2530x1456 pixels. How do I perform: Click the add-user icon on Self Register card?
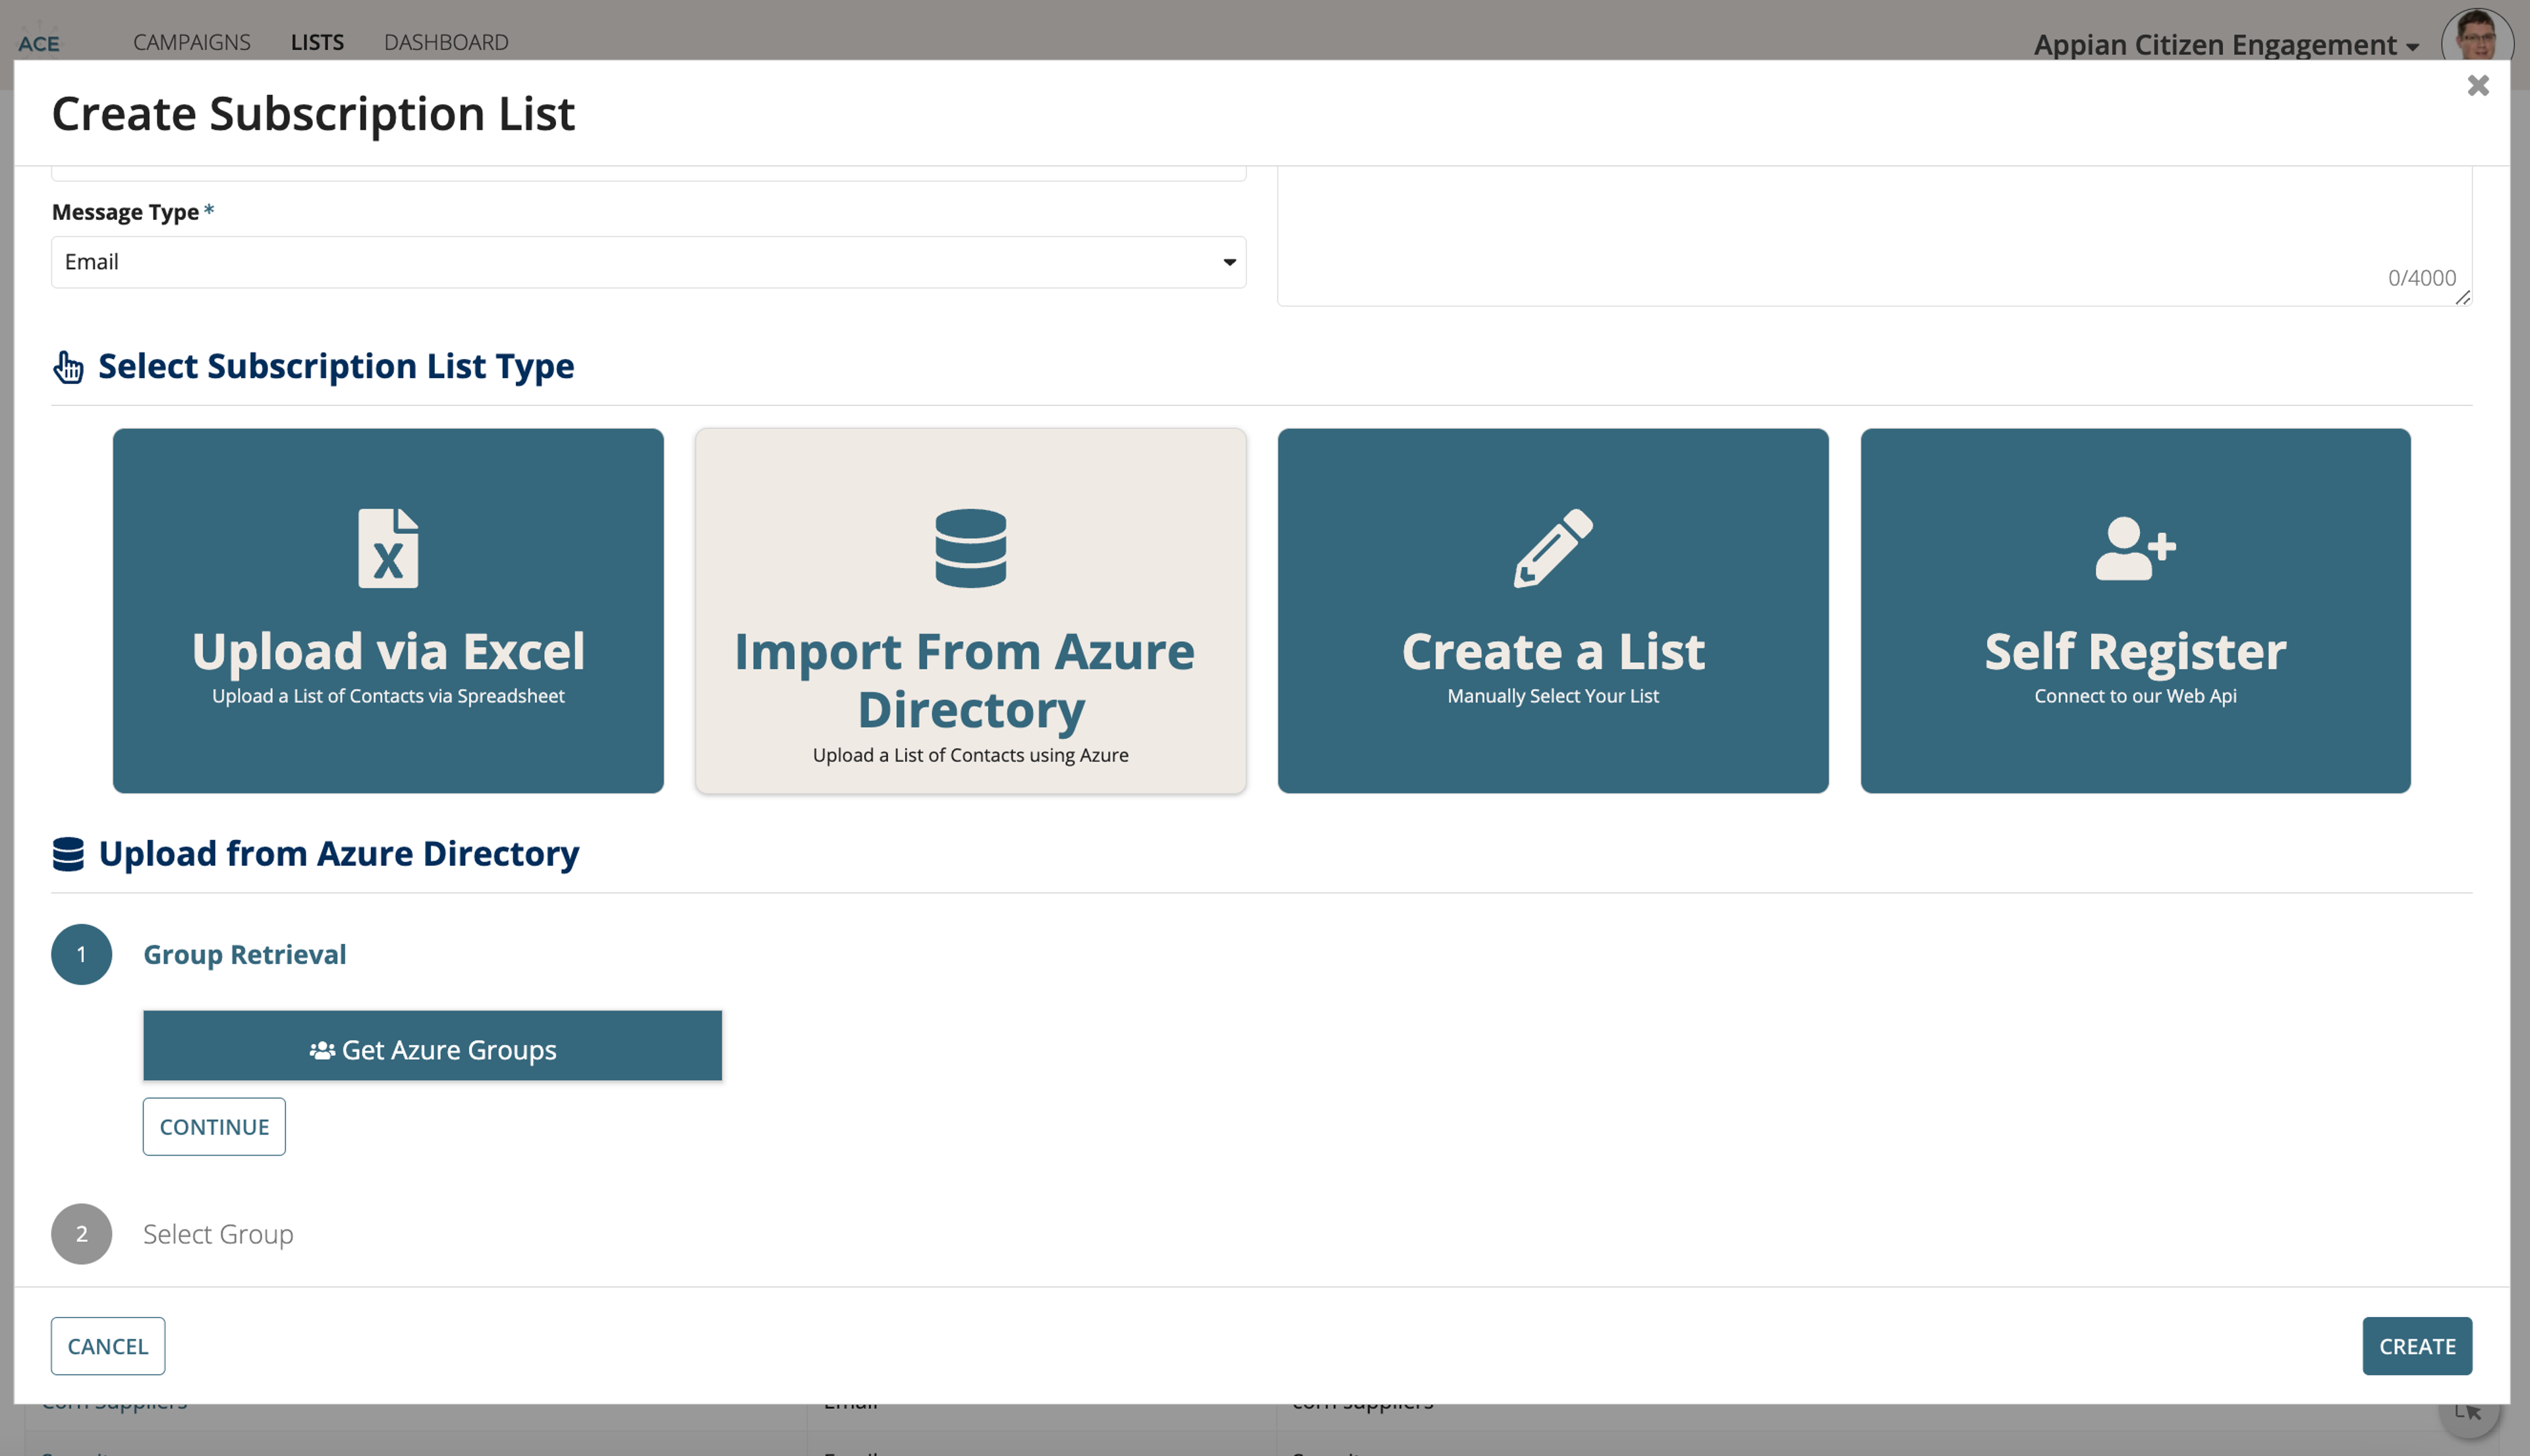[2135, 548]
